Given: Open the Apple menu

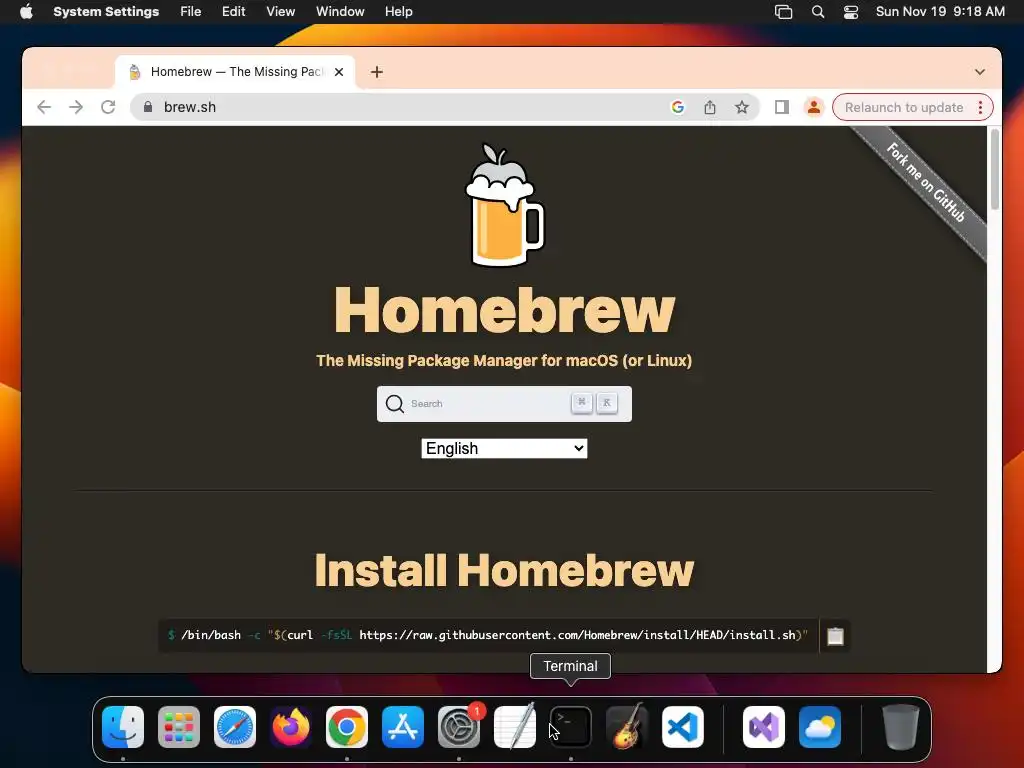Looking at the screenshot, I should tap(26, 12).
